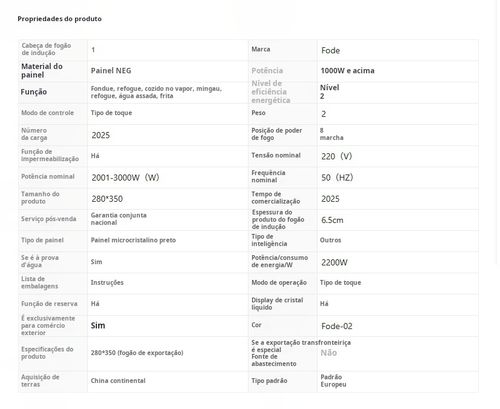The width and height of the screenshot is (500, 409).
Task: Click the Propriedades do produto heading
Action: coord(59,19)
